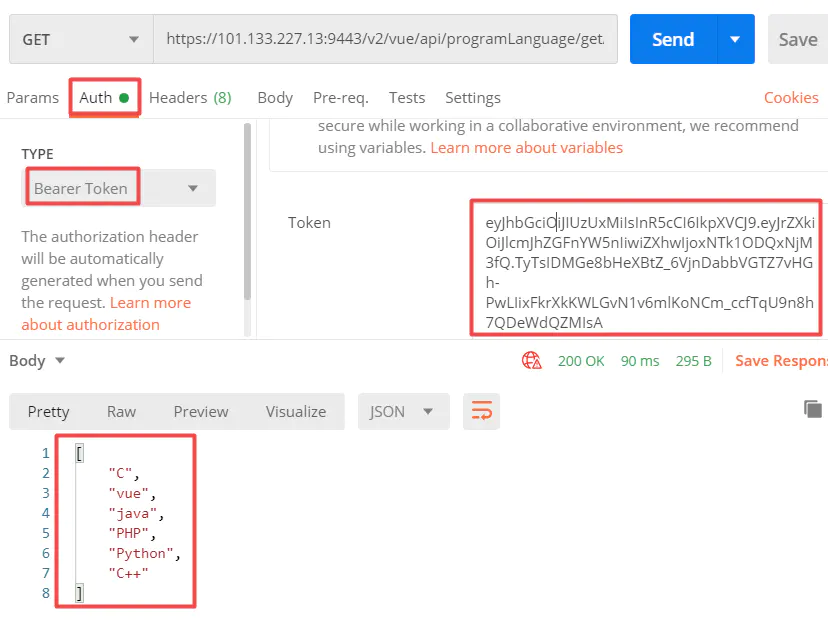Open Learn more about authorization link
Viewport: 828px width, 642px height.
(106, 314)
